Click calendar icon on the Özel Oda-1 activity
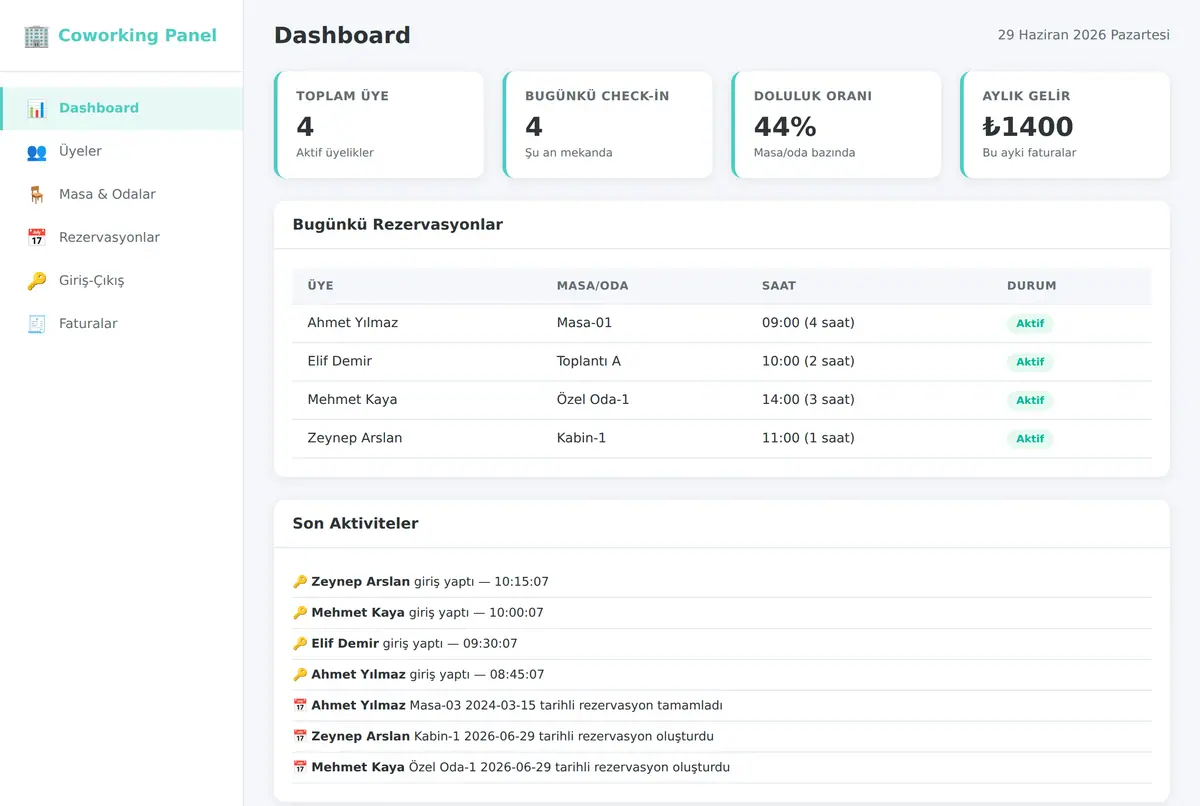This screenshot has height=806, width=1200. pyautogui.click(x=300, y=767)
